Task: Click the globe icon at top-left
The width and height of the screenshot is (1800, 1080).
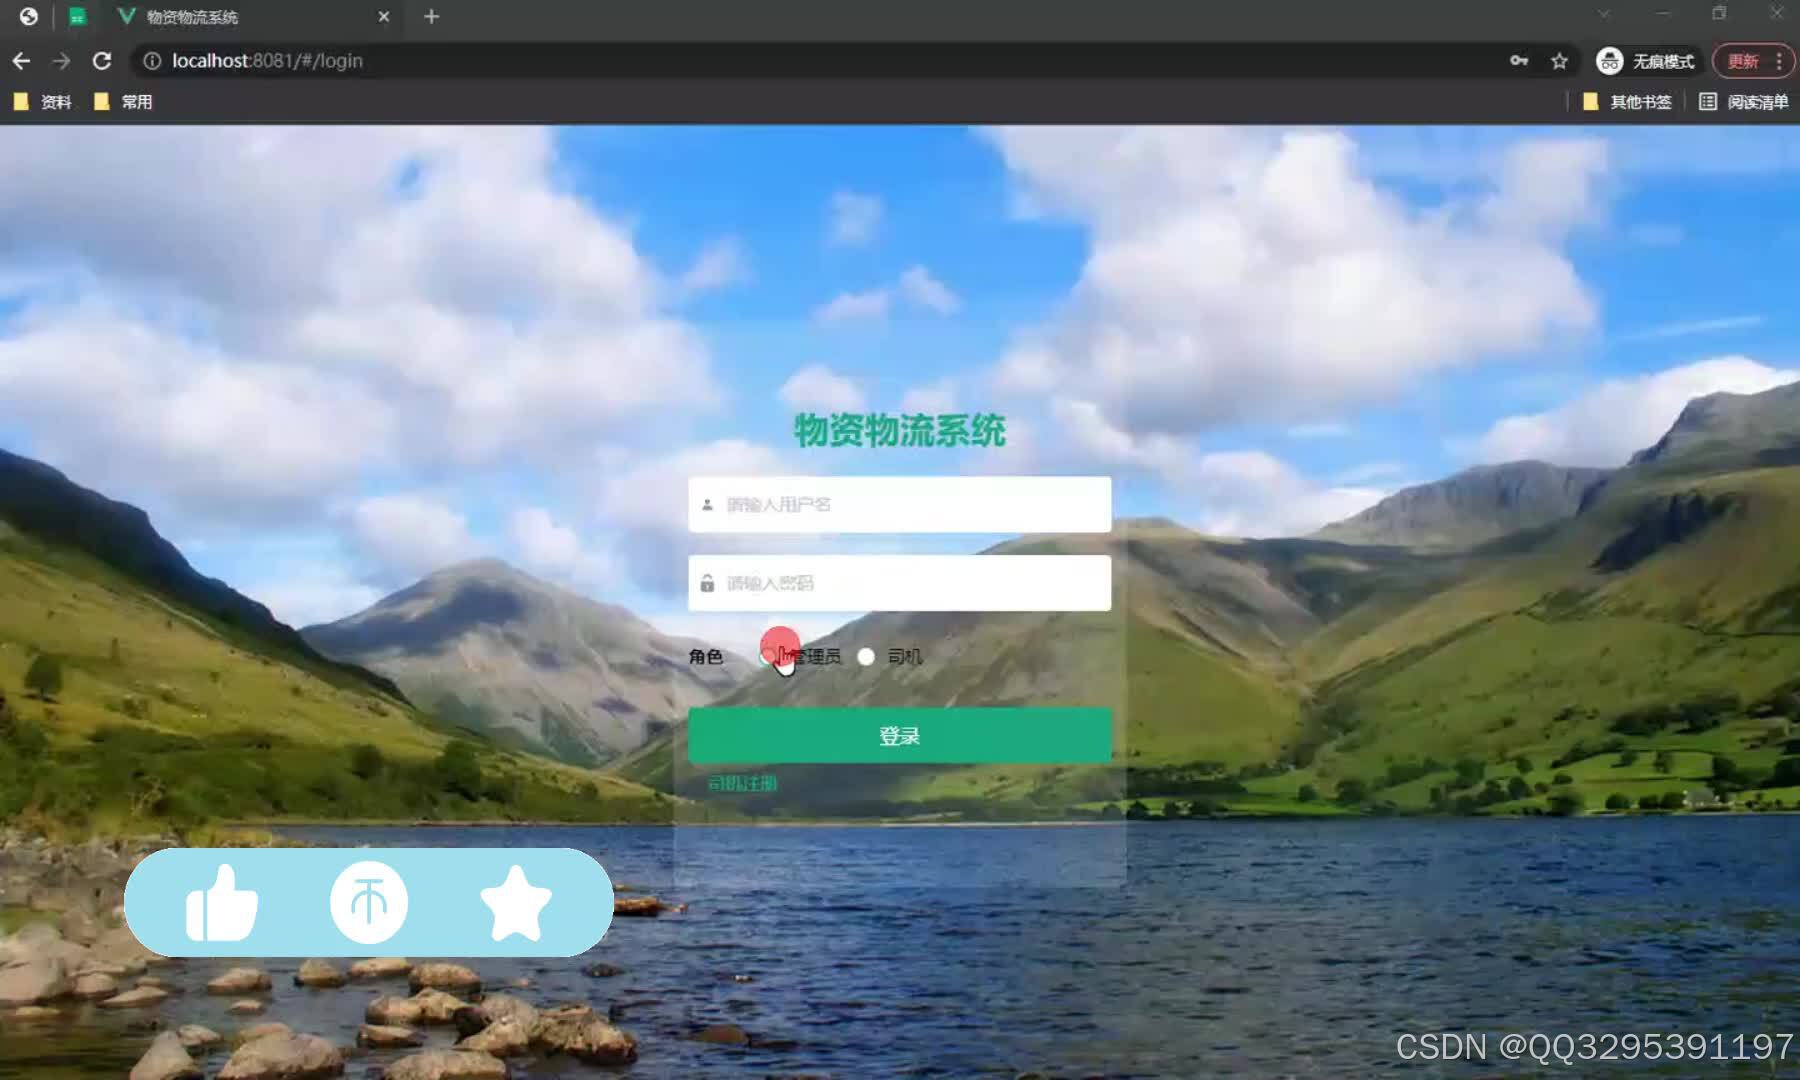Action: click(29, 16)
